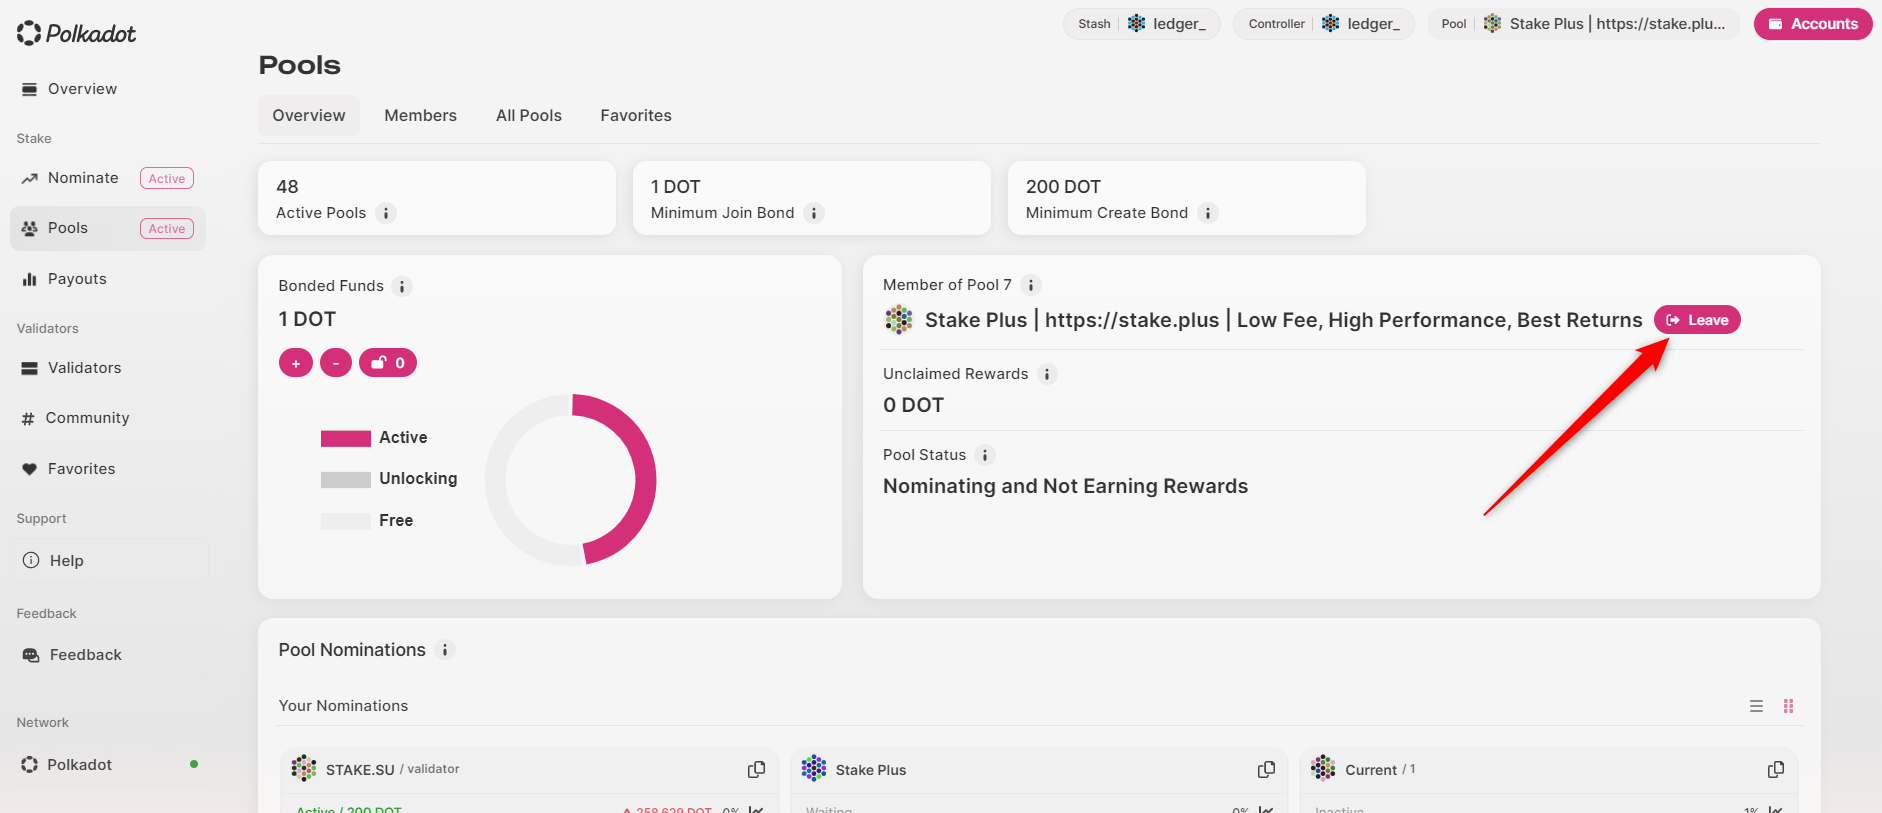
Task: Copy address of Stake Plus validator
Action: point(1267,769)
